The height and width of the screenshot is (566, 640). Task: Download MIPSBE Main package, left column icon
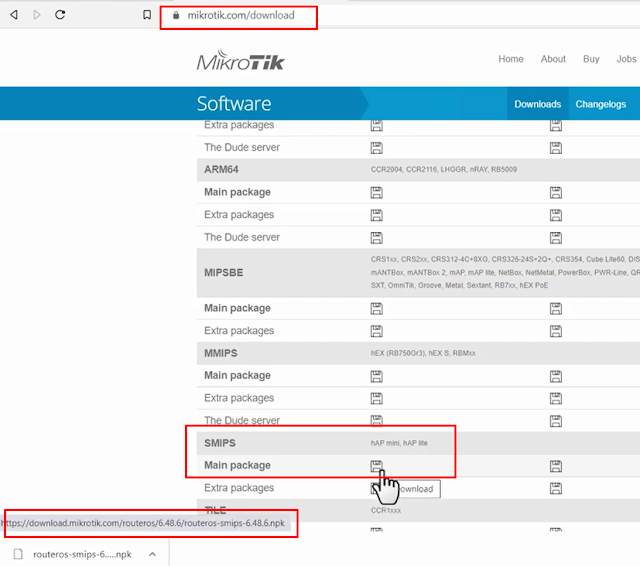(x=376, y=309)
